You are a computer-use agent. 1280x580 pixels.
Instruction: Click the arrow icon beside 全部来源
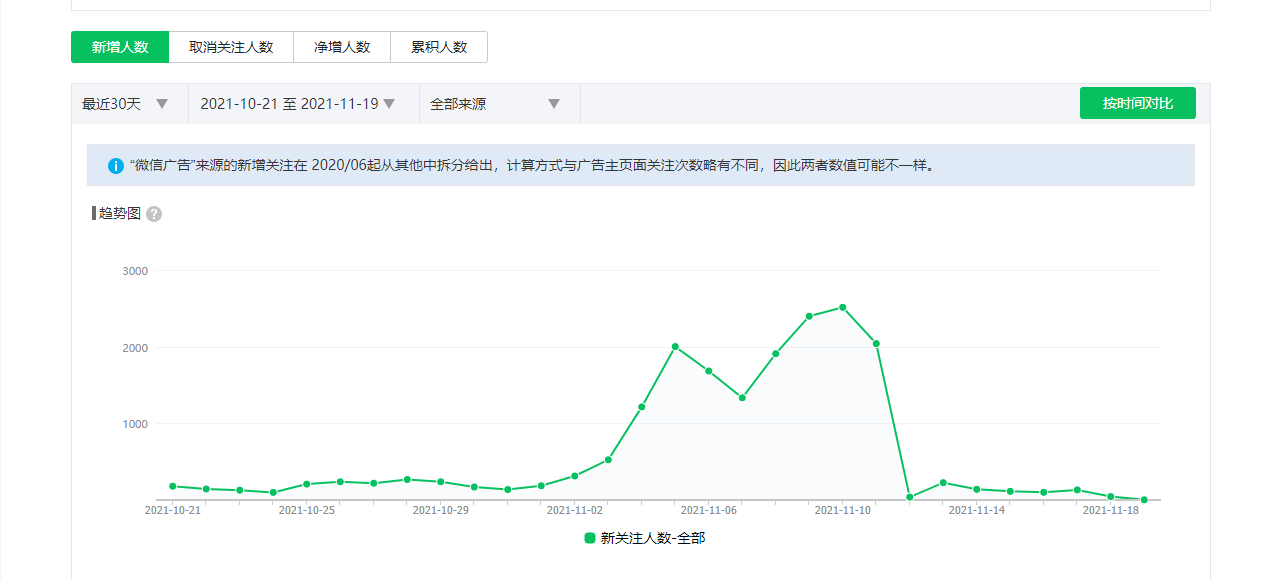click(x=554, y=104)
